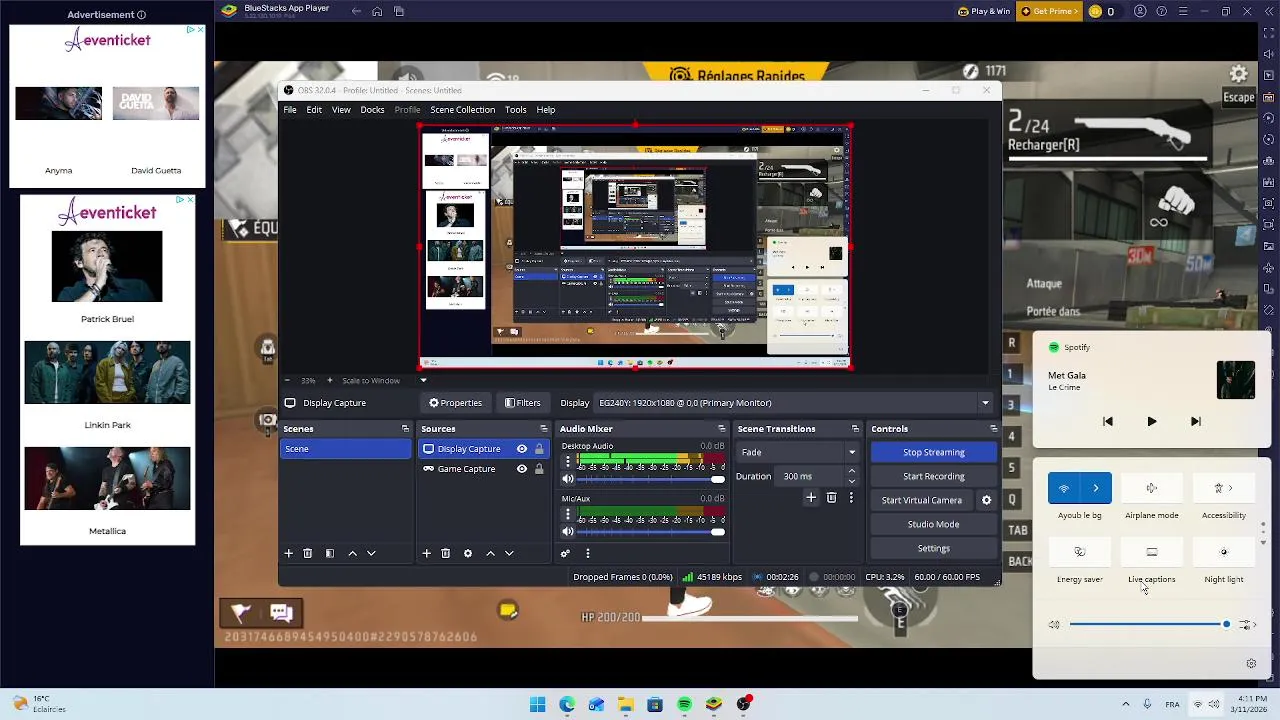Add a new source with plus icon
This screenshot has height=720, width=1280.
(426, 553)
